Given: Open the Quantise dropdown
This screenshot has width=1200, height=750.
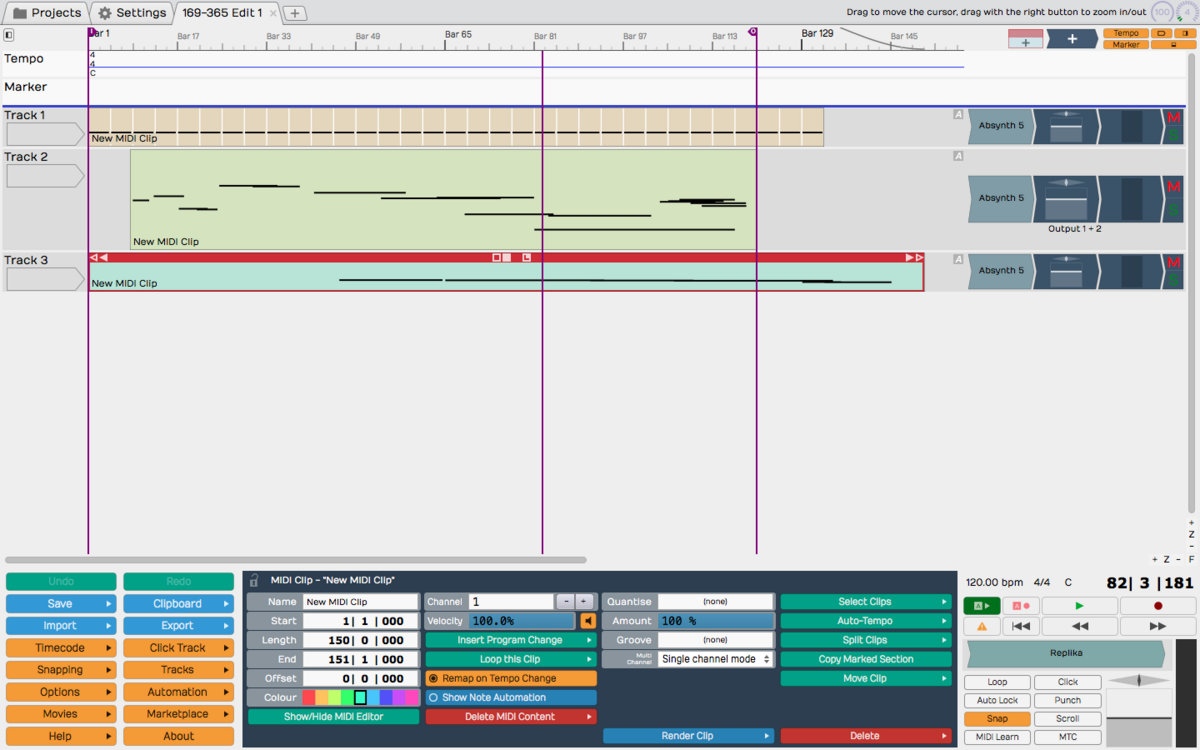Looking at the screenshot, I should [715, 602].
